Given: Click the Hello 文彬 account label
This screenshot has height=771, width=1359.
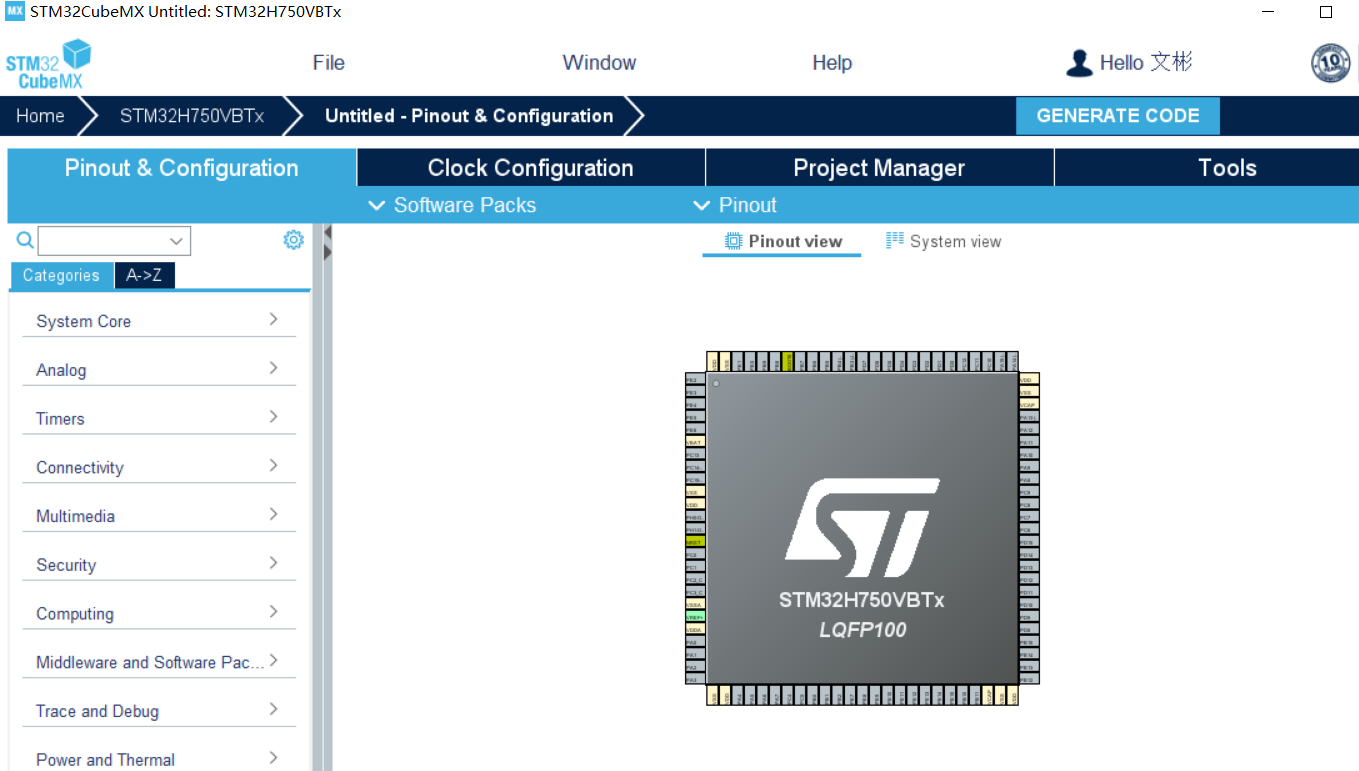Looking at the screenshot, I should 1146,63.
